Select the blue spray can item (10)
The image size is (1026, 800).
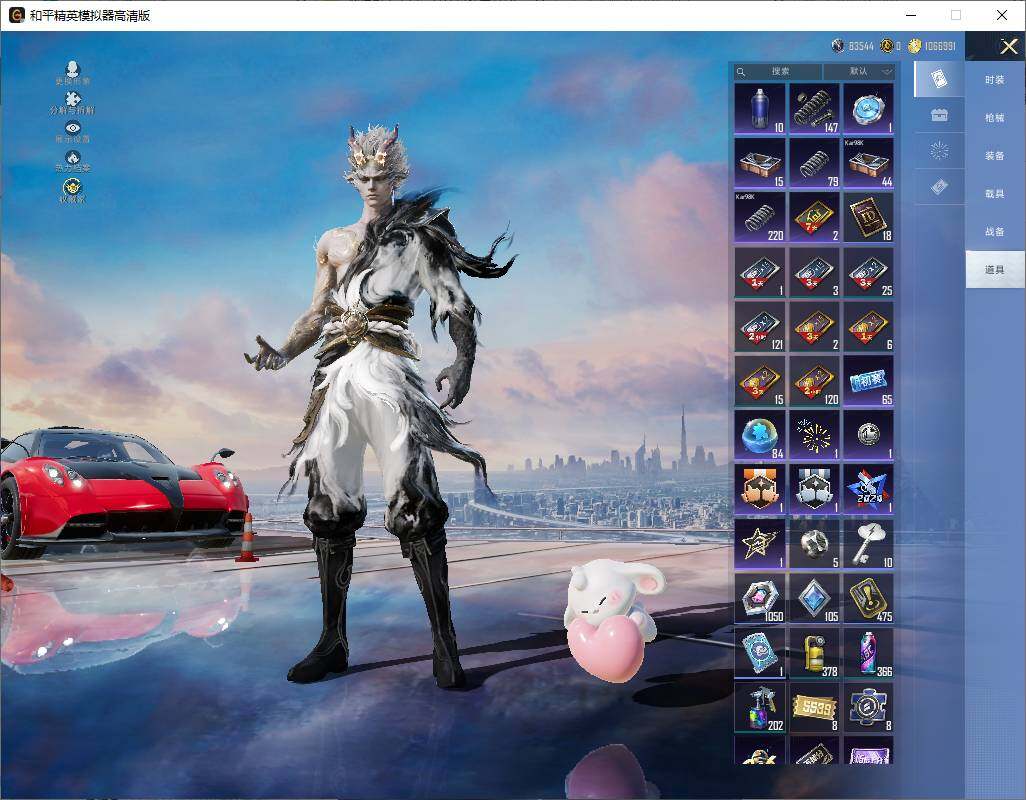pos(760,109)
